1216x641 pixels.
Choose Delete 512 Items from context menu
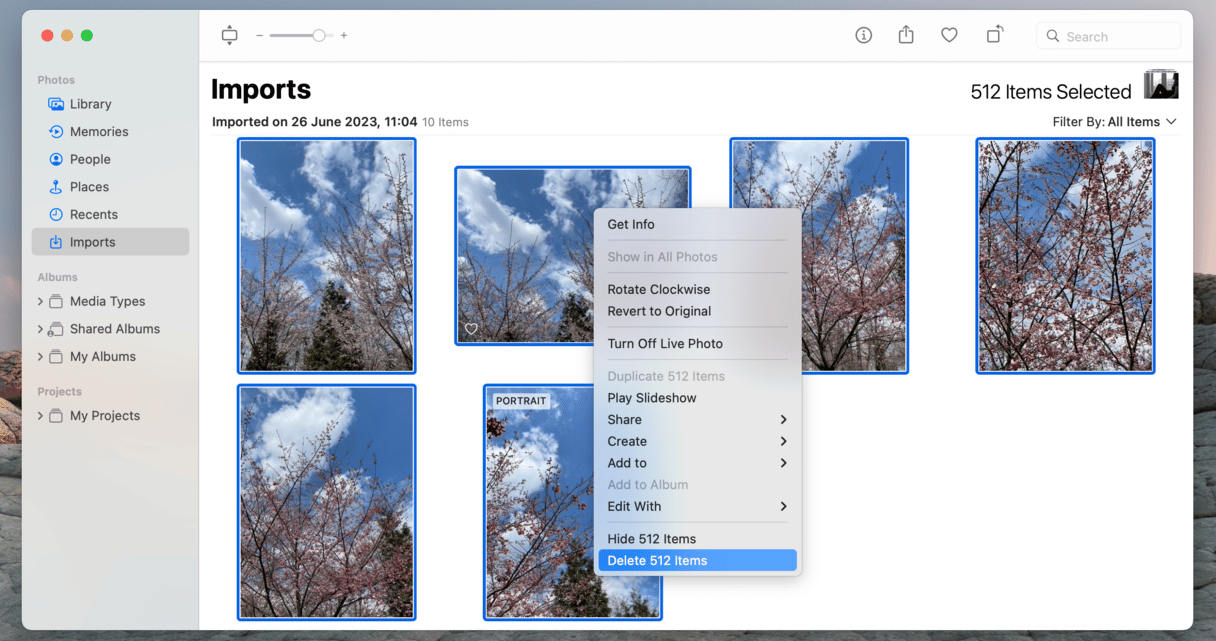pyautogui.click(x=657, y=561)
